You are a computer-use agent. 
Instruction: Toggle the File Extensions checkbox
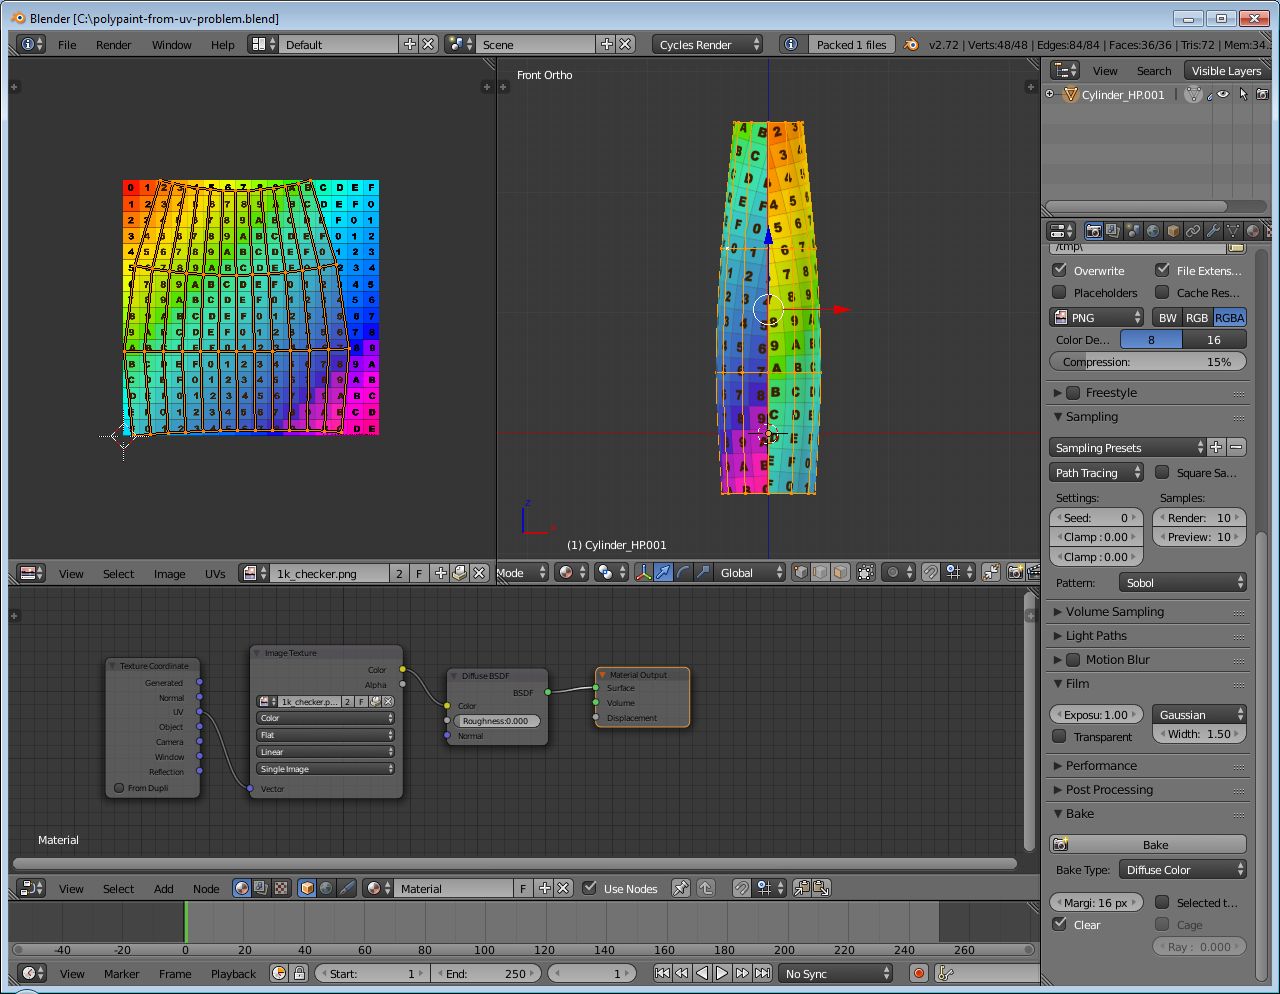[x=1162, y=270]
